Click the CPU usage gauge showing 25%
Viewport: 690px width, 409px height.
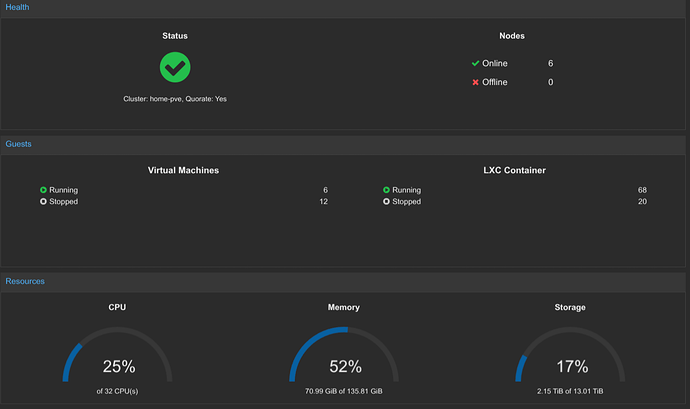point(117,354)
